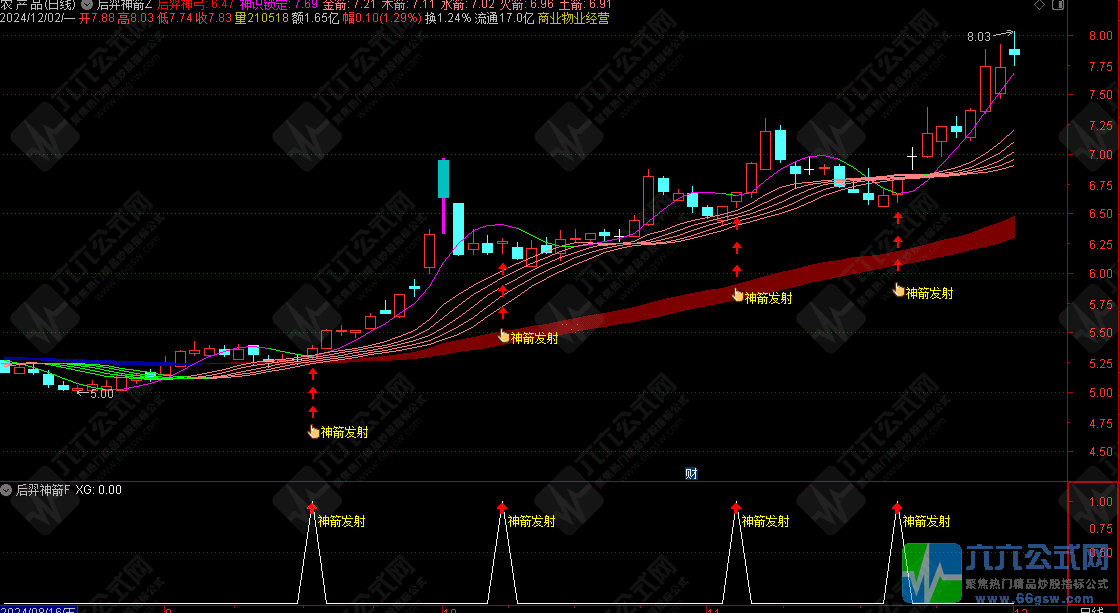This screenshot has height=613, width=1120.
Task: Click the diamond icon at chart top-right
Action: (1039, 5)
